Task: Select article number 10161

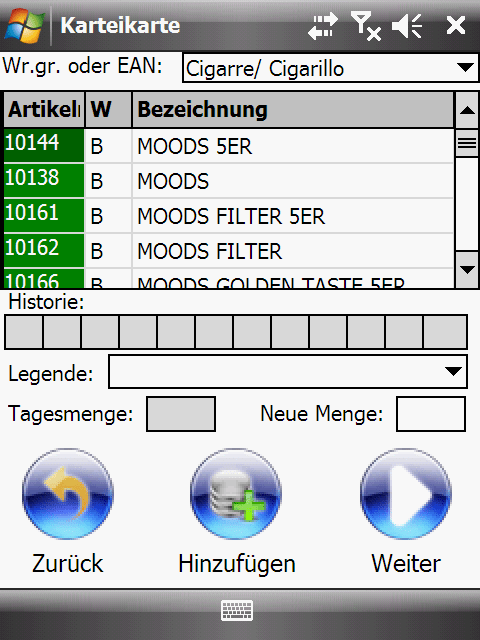Action: tap(44, 215)
